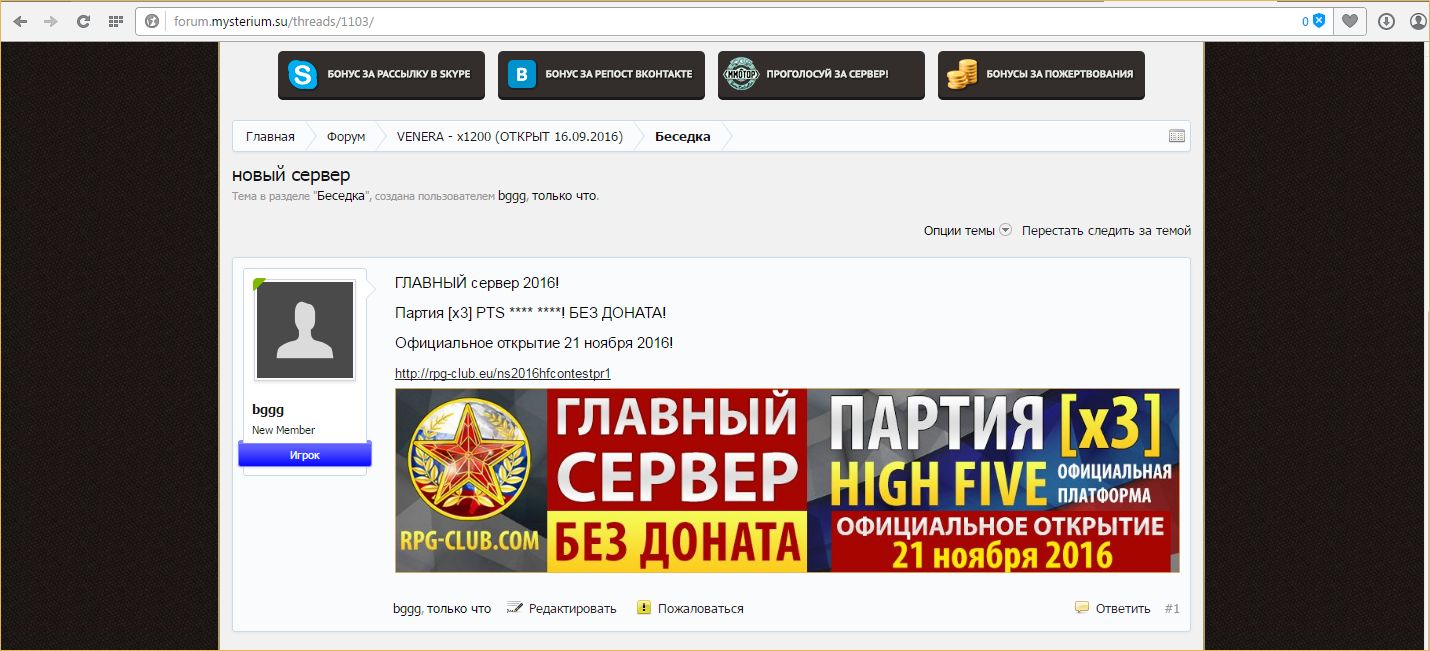
Task: Open the rpg-club.eu link in post
Action: click(503, 374)
